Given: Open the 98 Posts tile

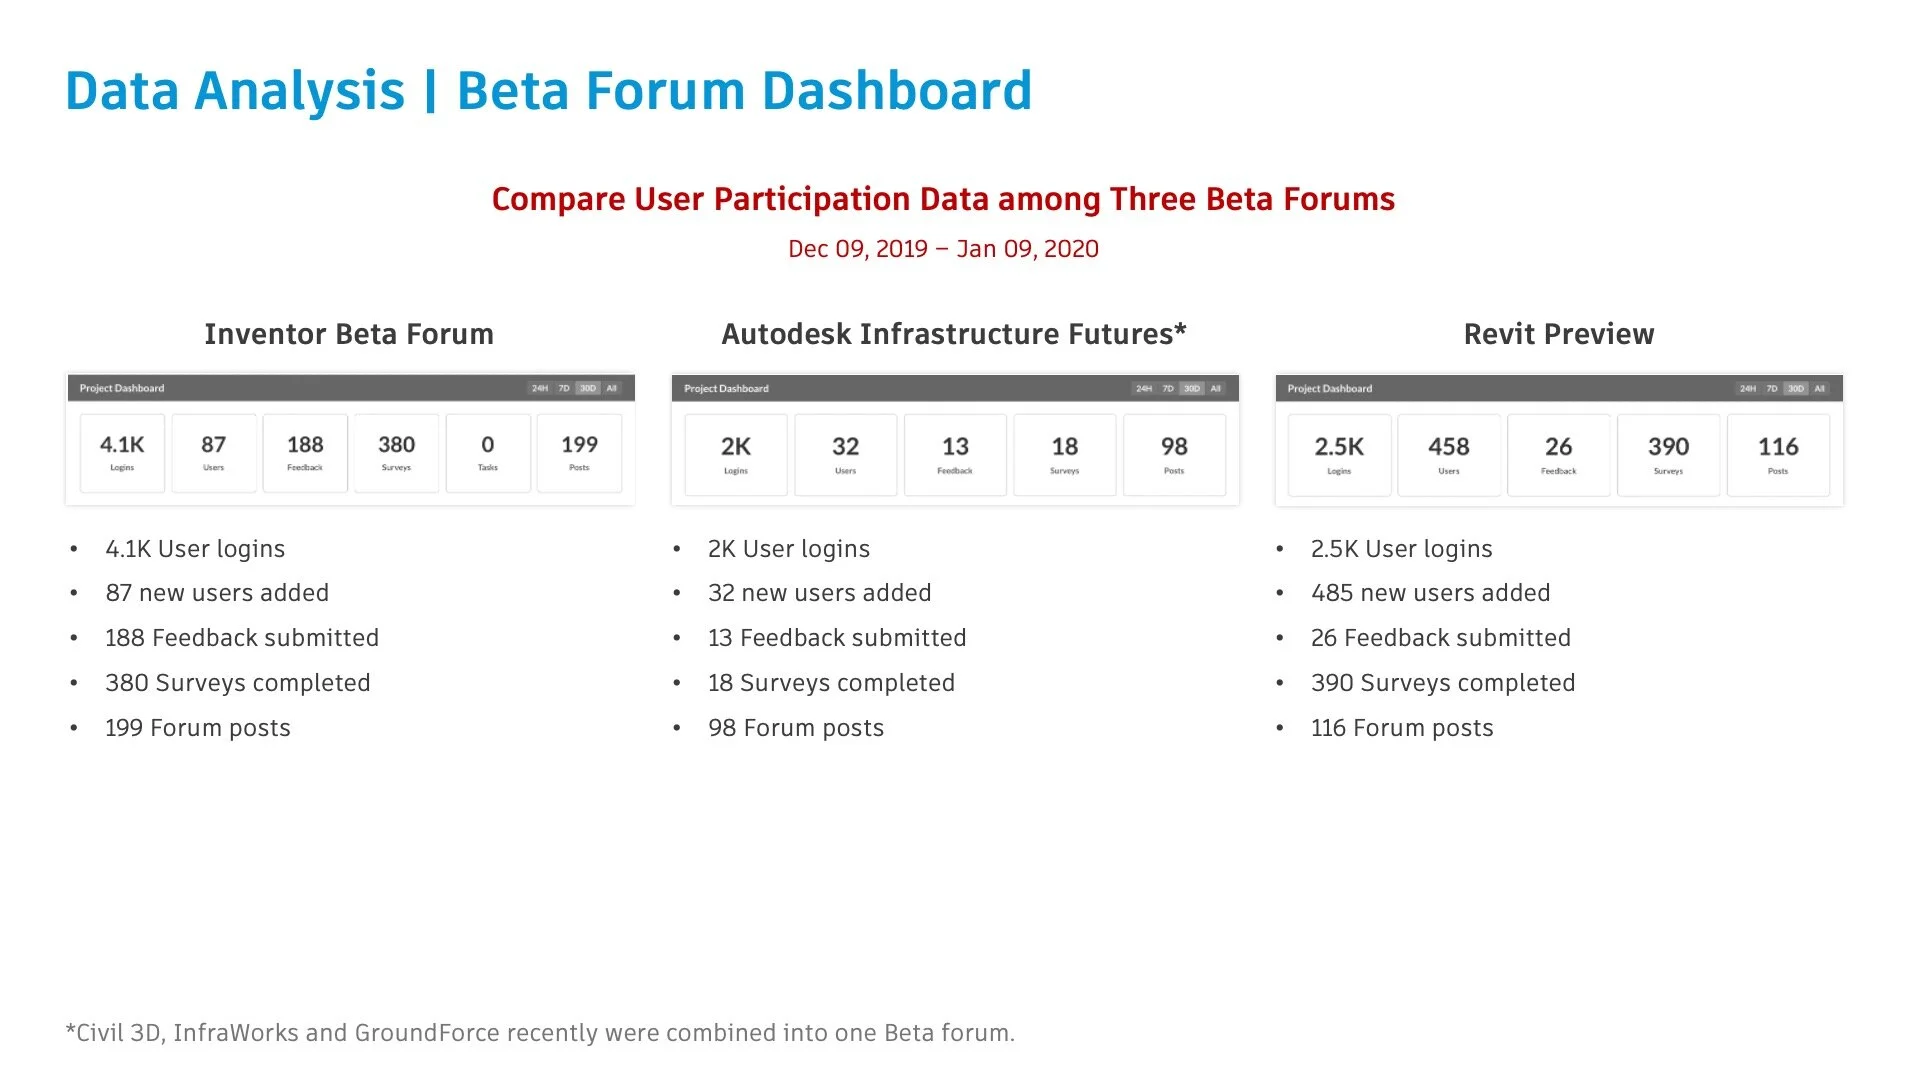Looking at the screenshot, I should point(1174,455).
